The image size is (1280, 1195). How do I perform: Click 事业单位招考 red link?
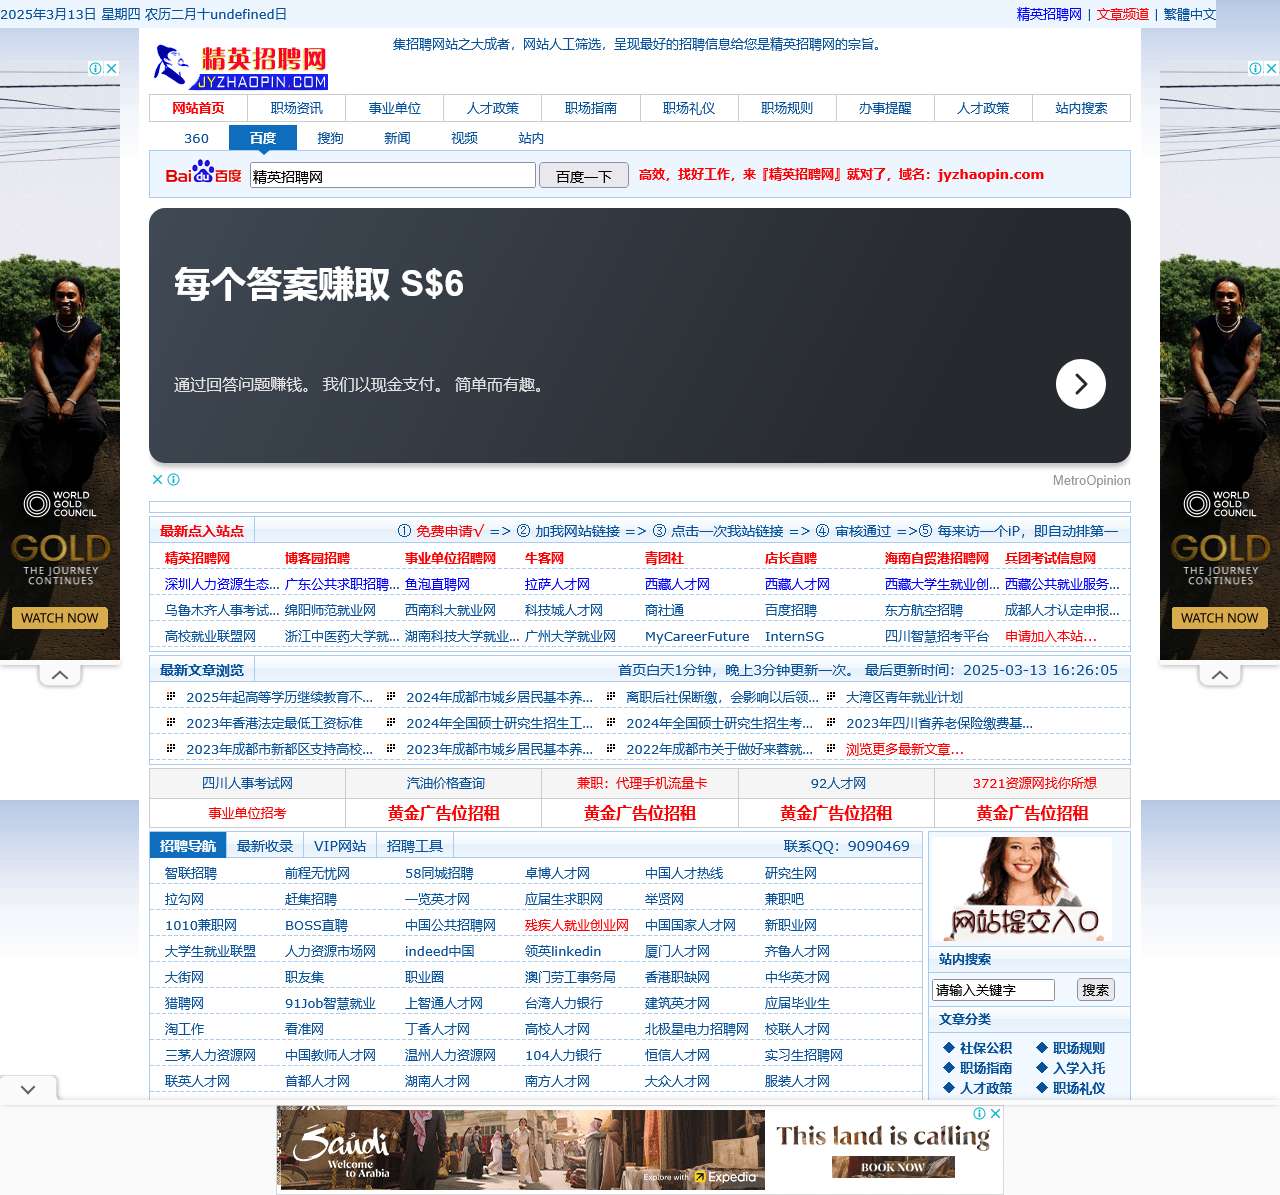(247, 813)
